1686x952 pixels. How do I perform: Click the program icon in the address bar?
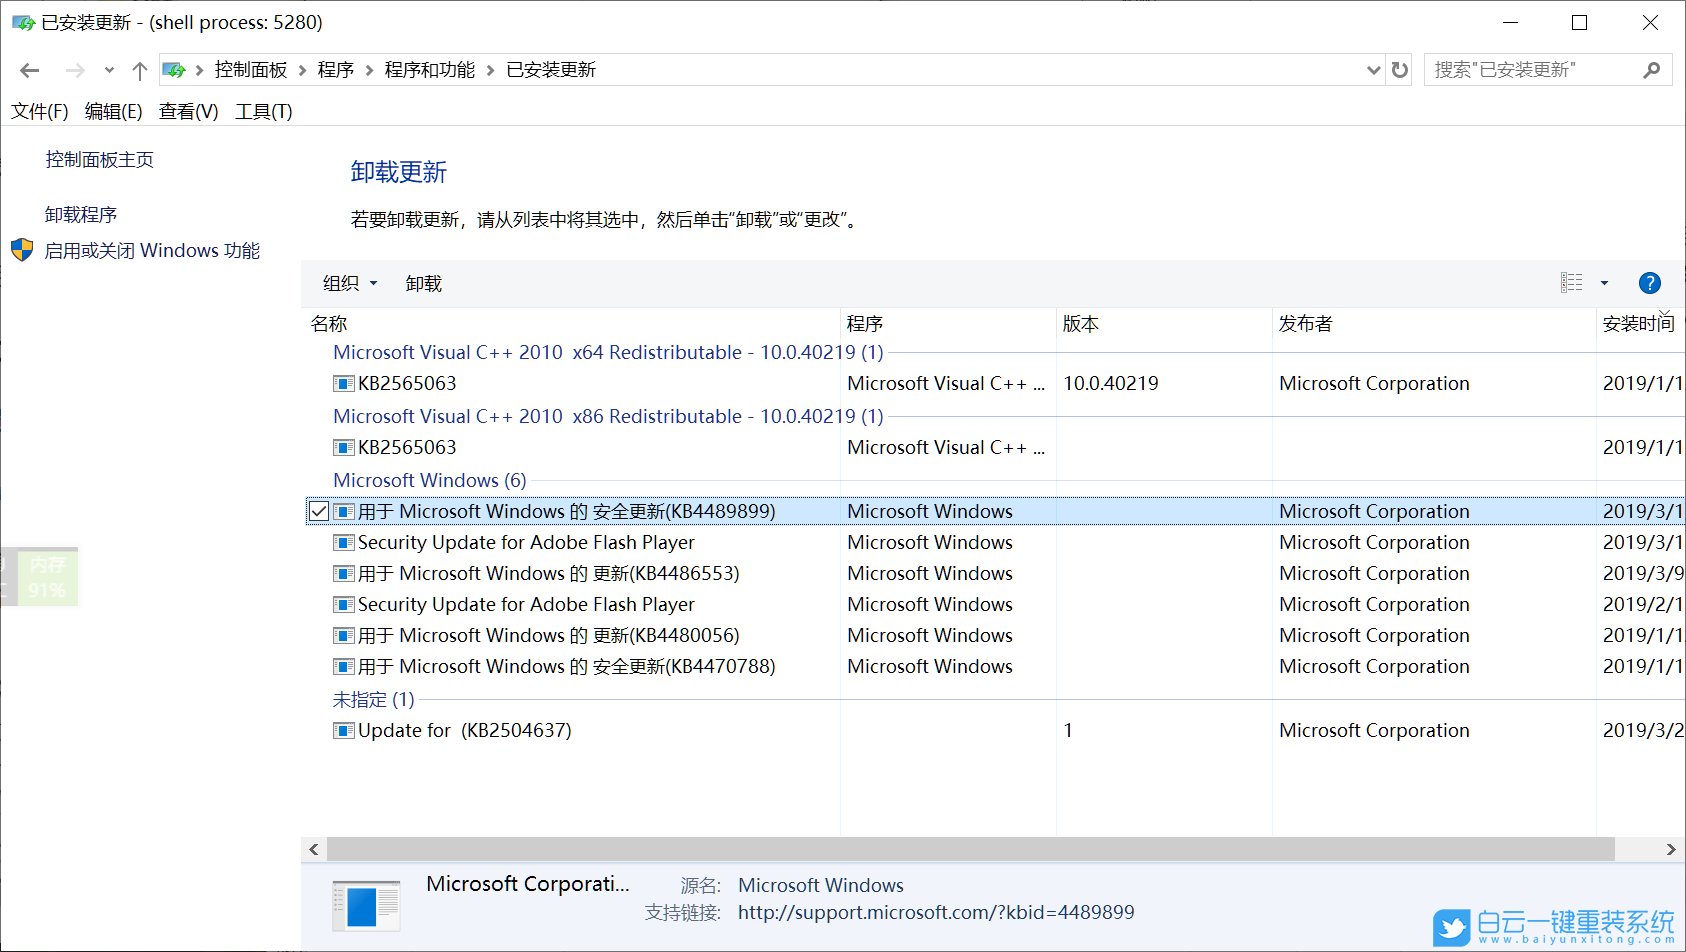click(174, 70)
